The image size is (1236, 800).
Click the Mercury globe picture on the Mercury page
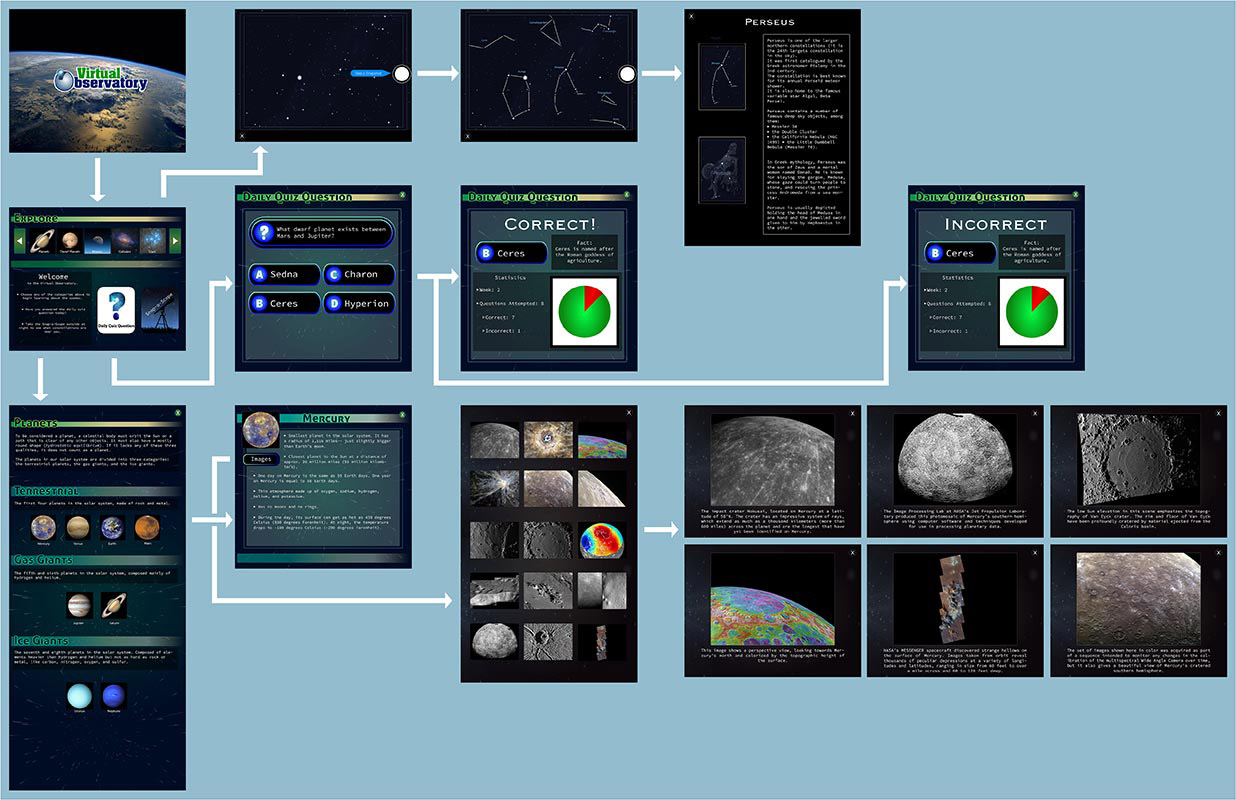point(259,430)
